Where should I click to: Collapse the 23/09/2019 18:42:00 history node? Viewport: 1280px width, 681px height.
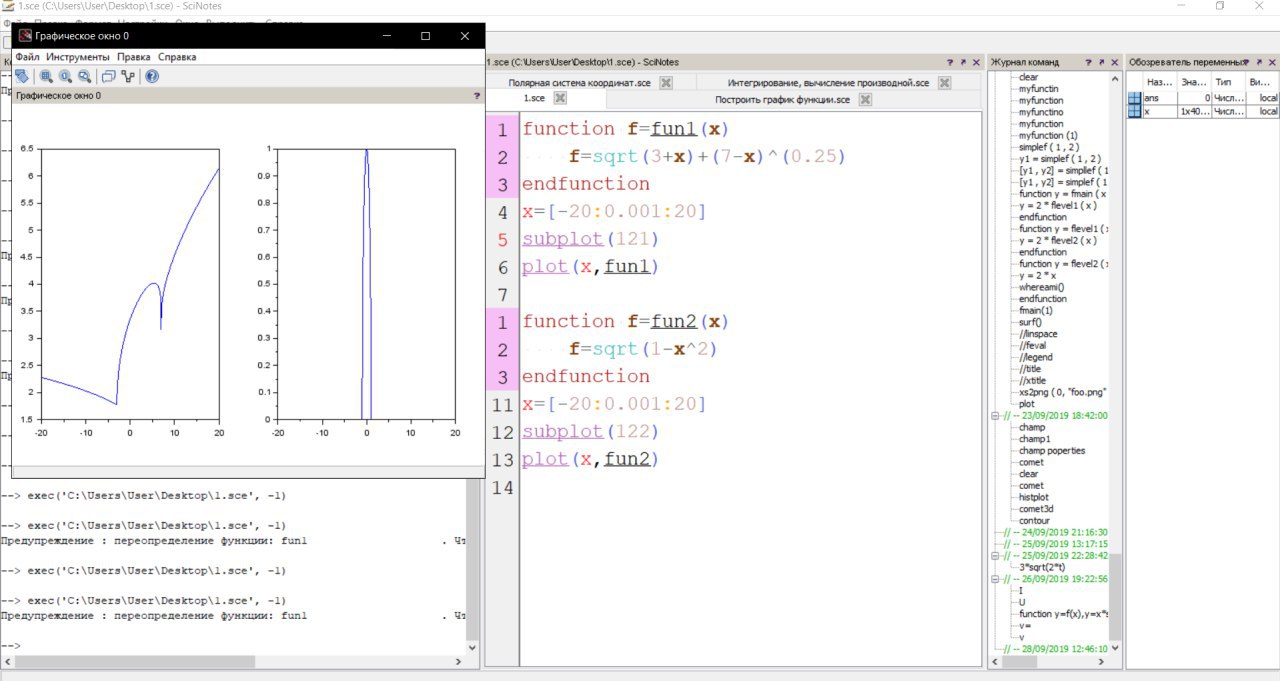click(996, 415)
